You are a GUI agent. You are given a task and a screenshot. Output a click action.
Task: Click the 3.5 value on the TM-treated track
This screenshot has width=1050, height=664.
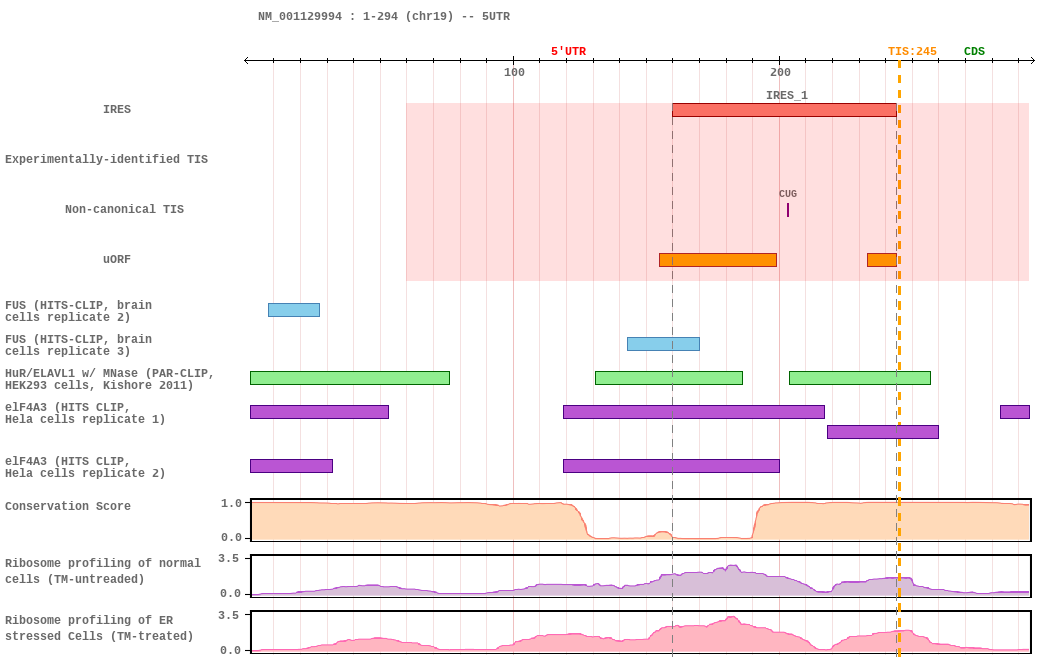pyautogui.click(x=229, y=615)
